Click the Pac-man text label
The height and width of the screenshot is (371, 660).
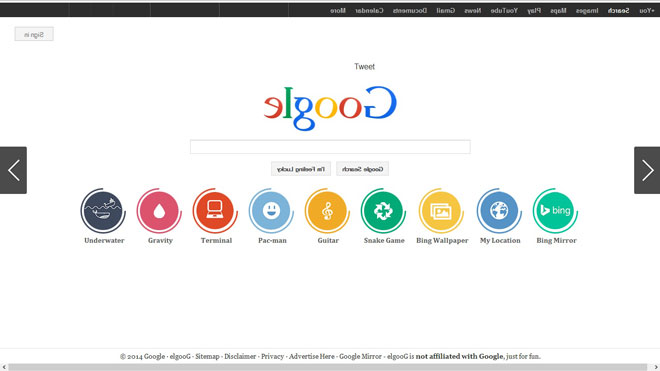tap(272, 240)
